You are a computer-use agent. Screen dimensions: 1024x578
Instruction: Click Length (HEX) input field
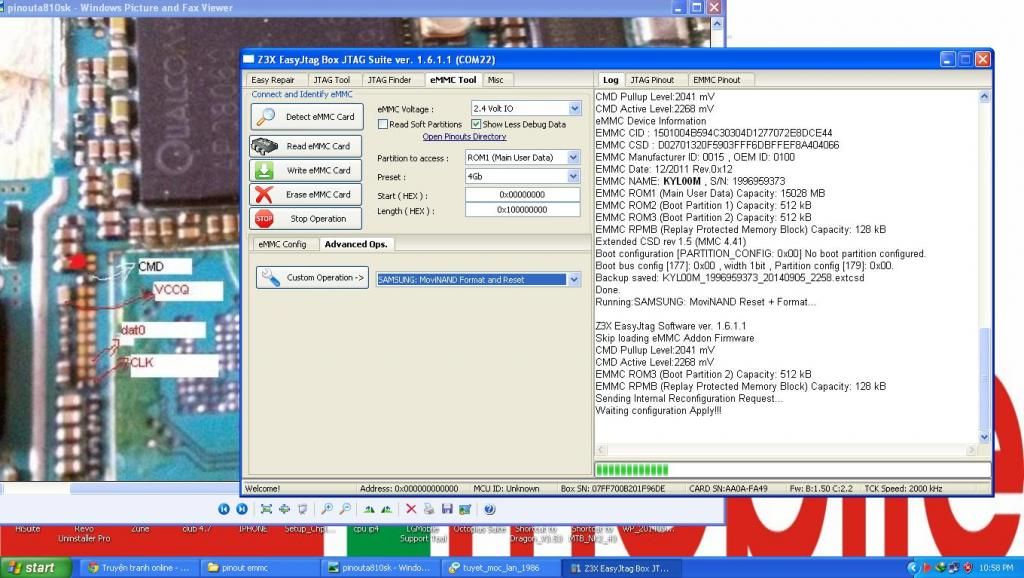522,210
